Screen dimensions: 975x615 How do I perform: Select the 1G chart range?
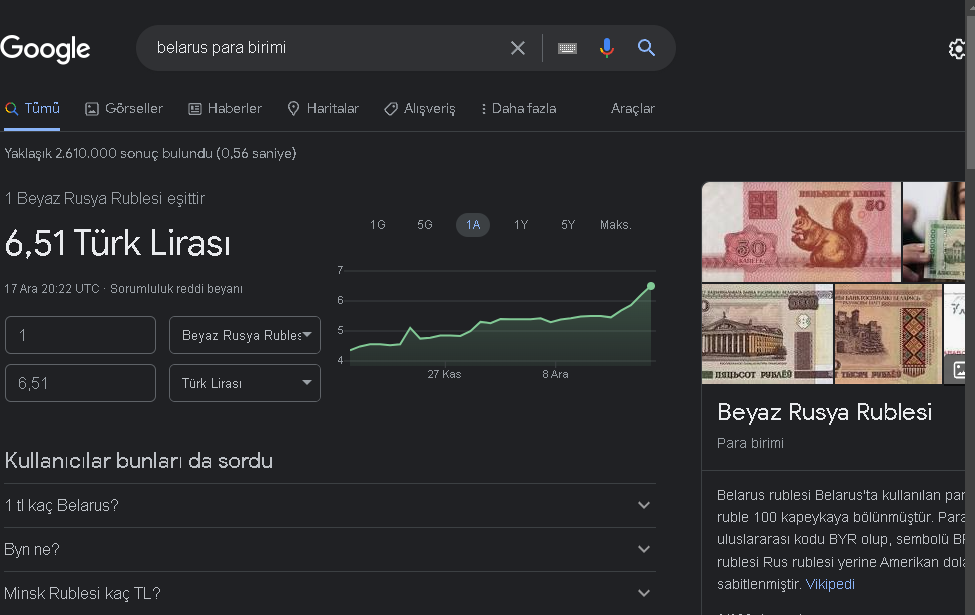377,225
